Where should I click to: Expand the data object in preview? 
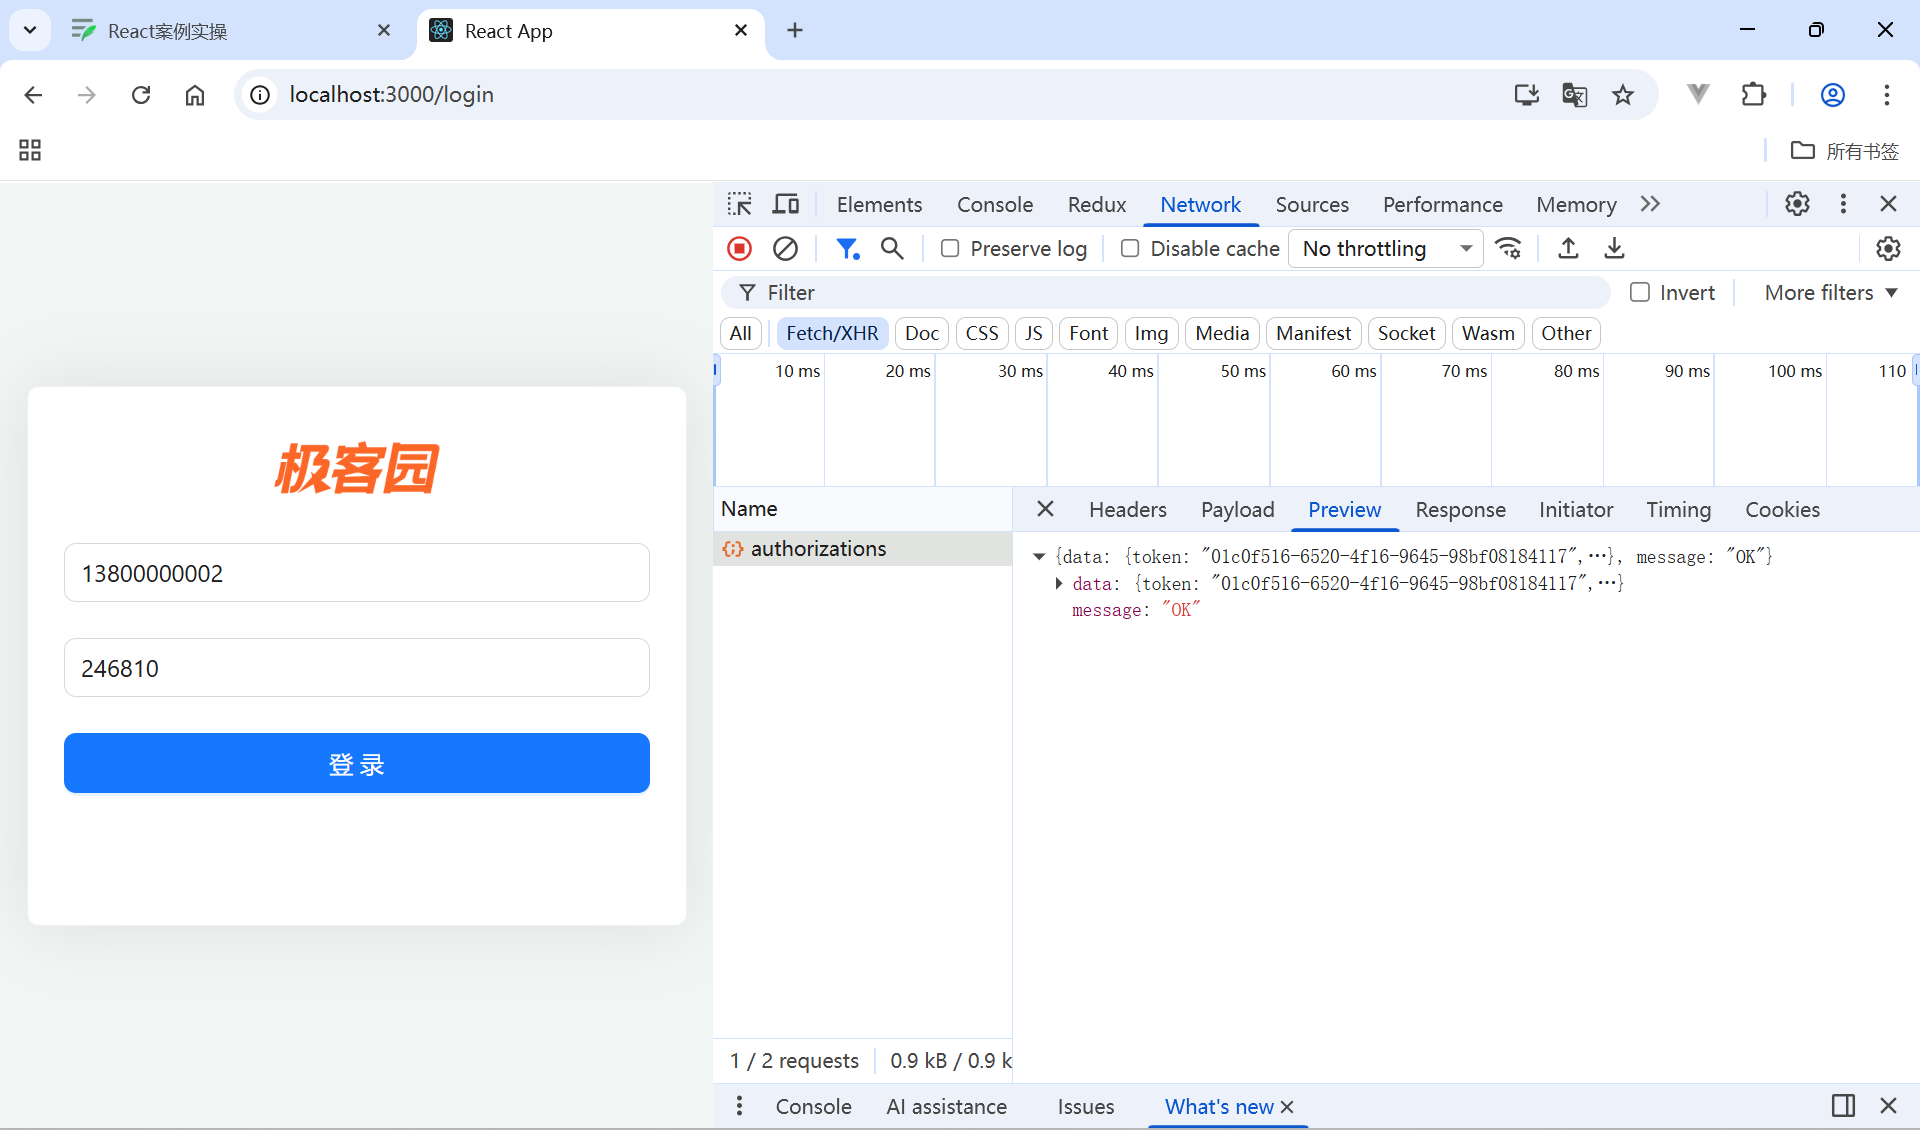pyautogui.click(x=1059, y=583)
